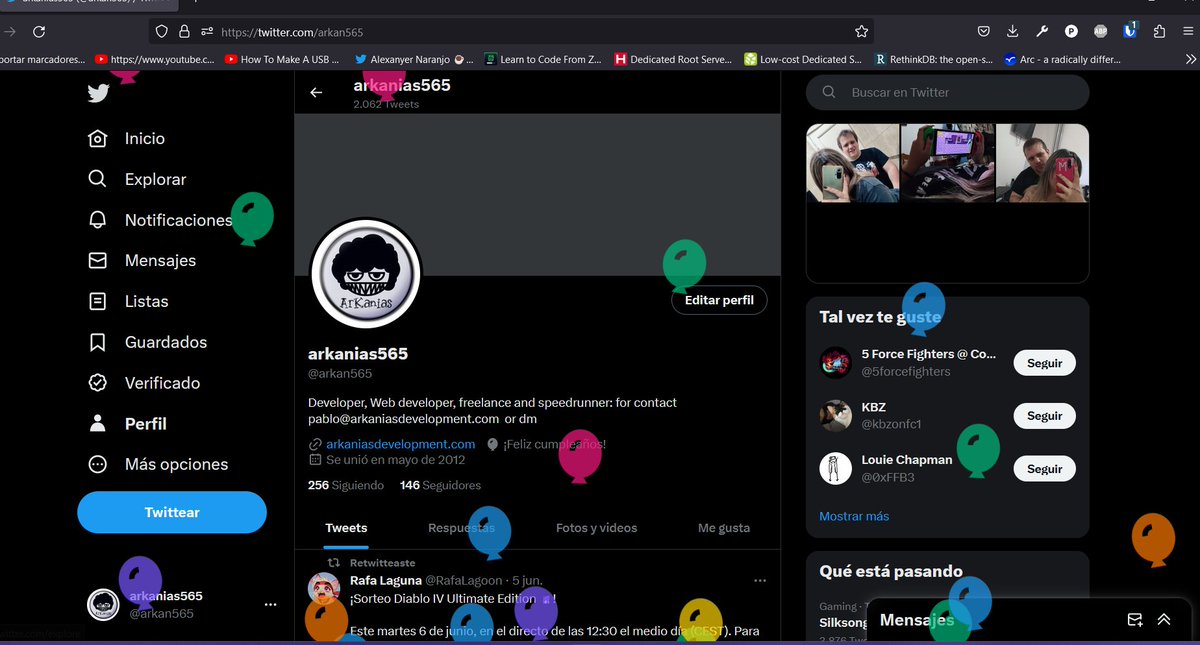
Task: Click the browser forward arrow
Action: pyautogui.click(x=9, y=32)
